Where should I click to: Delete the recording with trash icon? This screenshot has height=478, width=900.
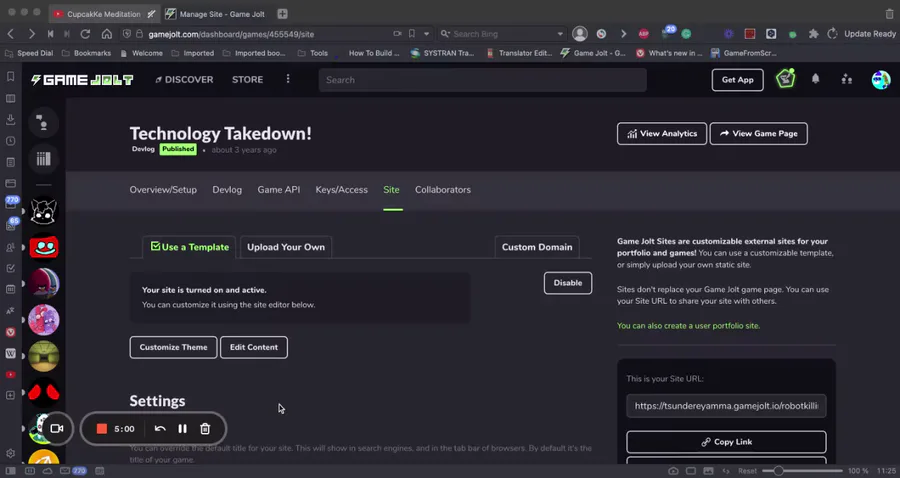click(x=205, y=429)
